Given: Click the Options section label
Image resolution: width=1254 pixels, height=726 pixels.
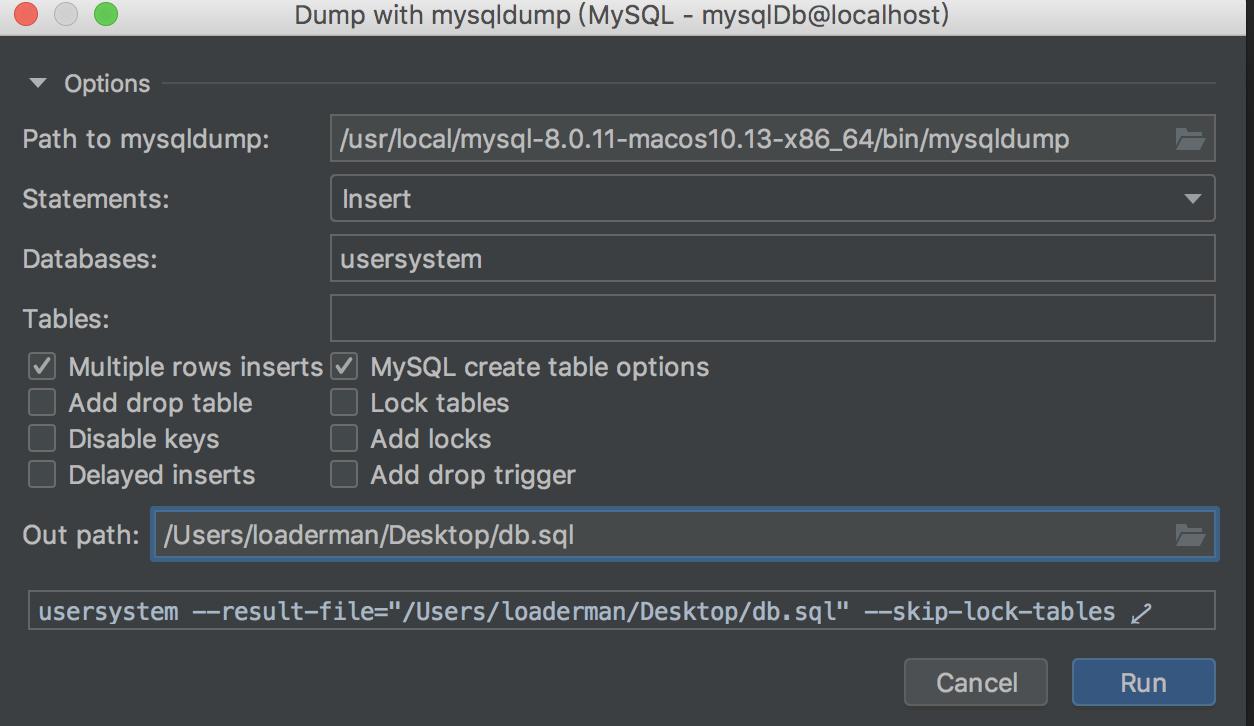Looking at the screenshot, I should click(107, 84).
